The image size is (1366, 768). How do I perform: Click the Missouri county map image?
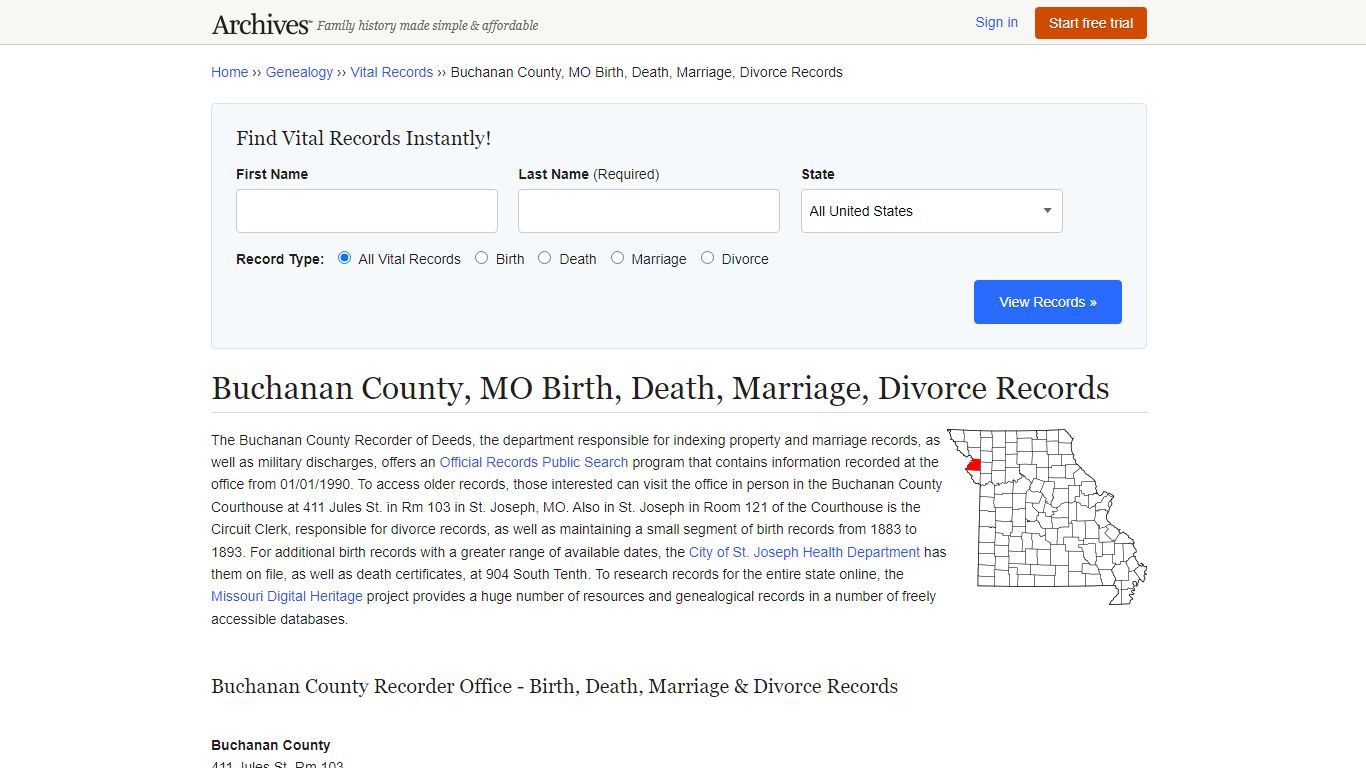(1047, 516)
